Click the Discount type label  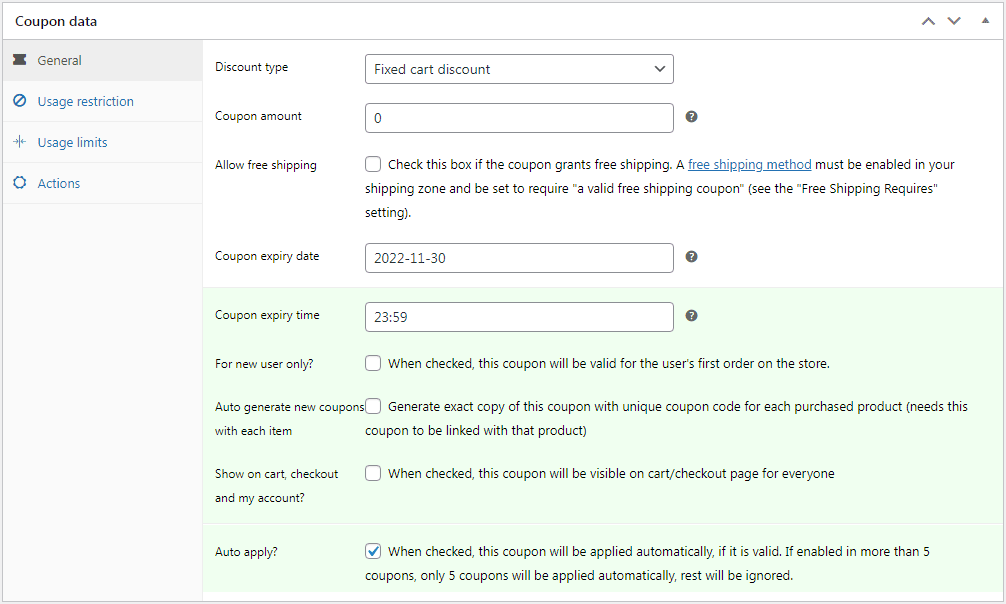click(252, 67)
